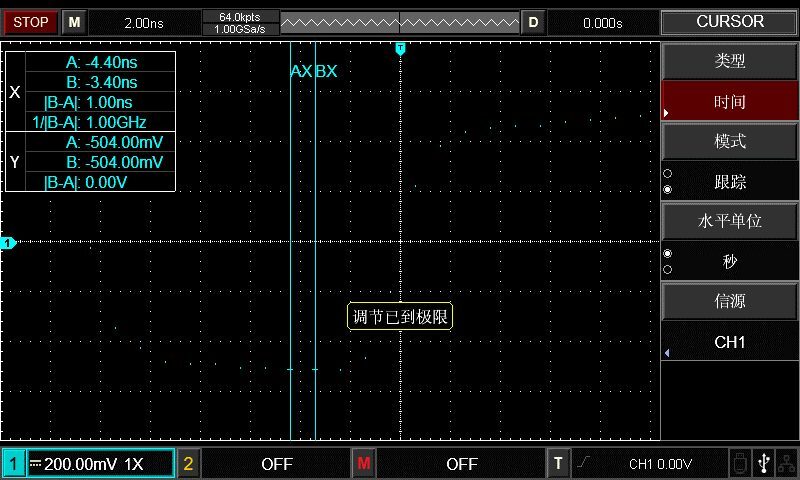Select the channel 2 icon
The height and width of the screenshot is (480, 800).
tap(188, 464)
